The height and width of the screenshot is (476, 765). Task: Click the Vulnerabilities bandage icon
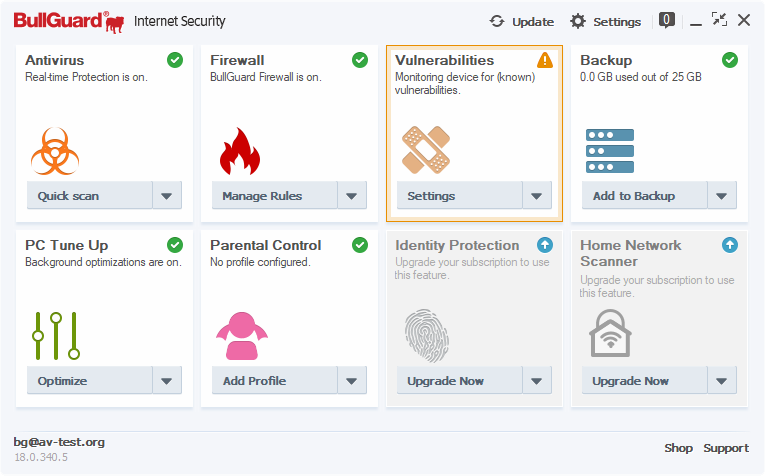pyautogui.click(x=426, y=150)
